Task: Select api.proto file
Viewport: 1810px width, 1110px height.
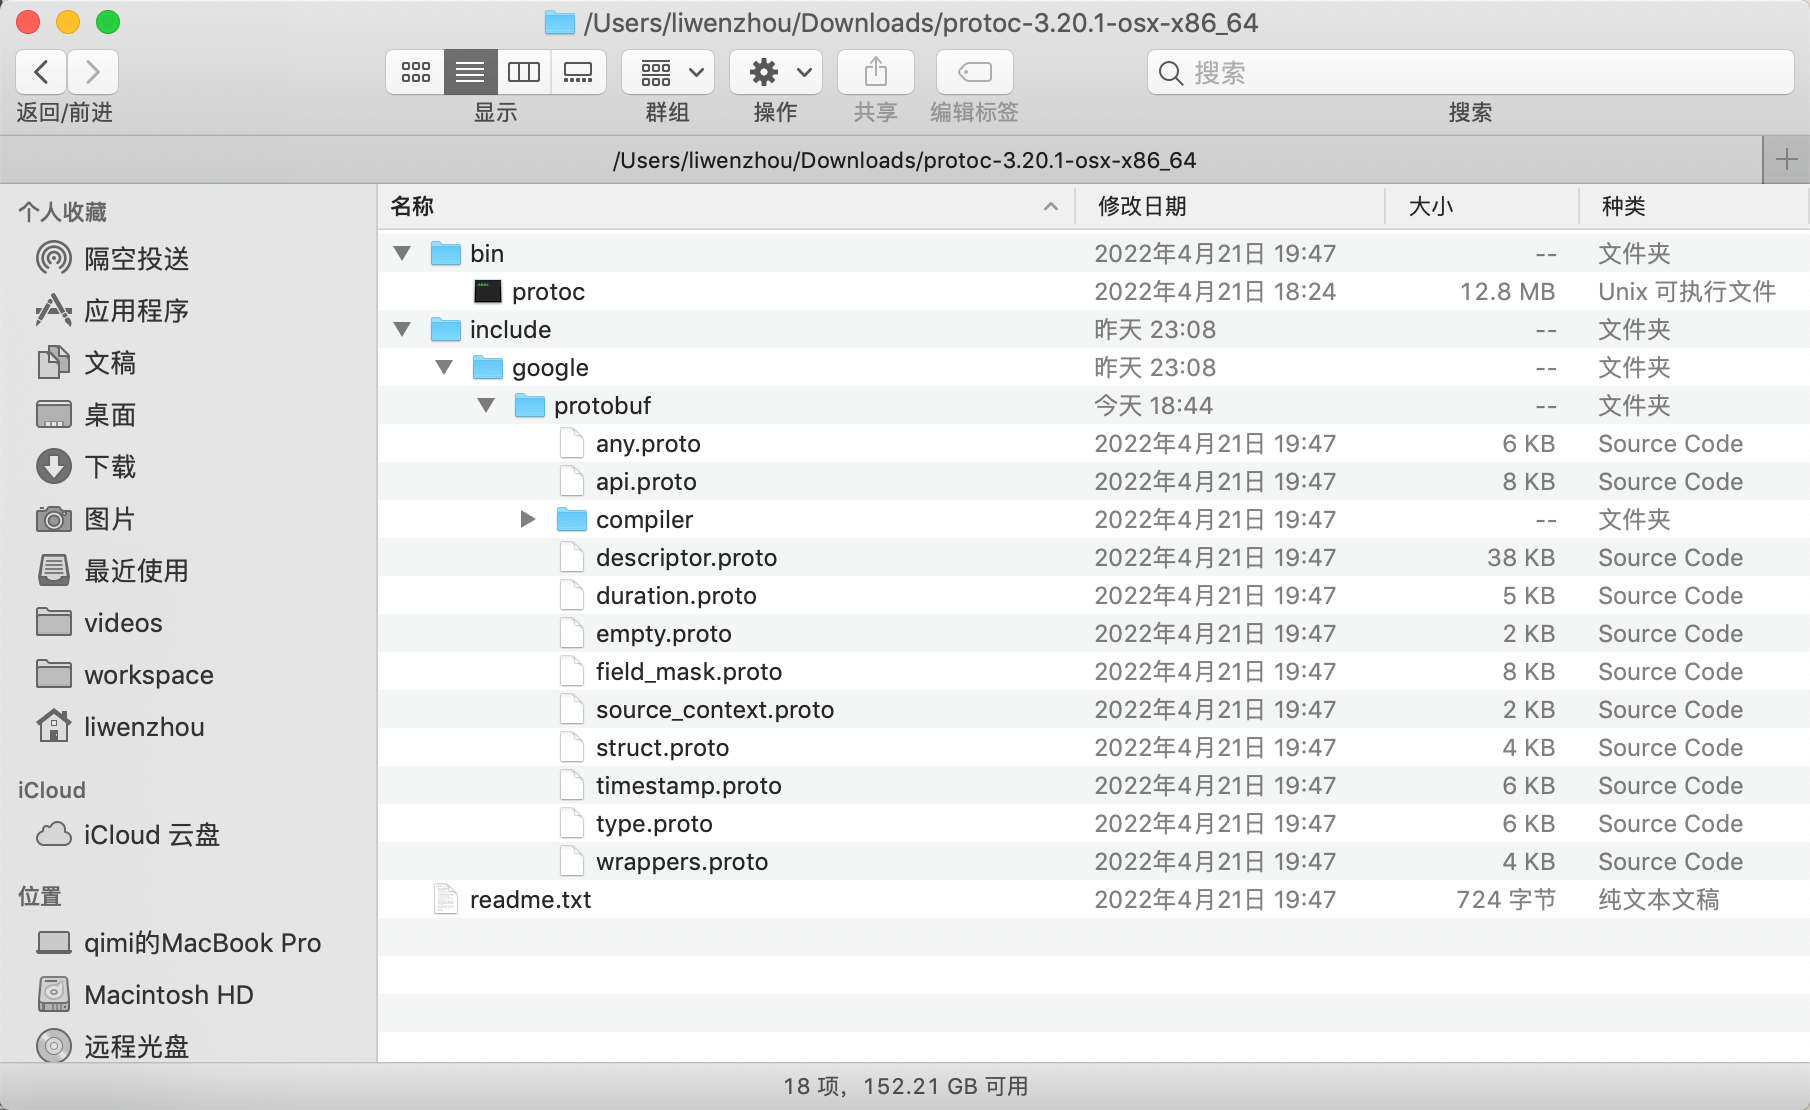Action: tap(1094, 481)
